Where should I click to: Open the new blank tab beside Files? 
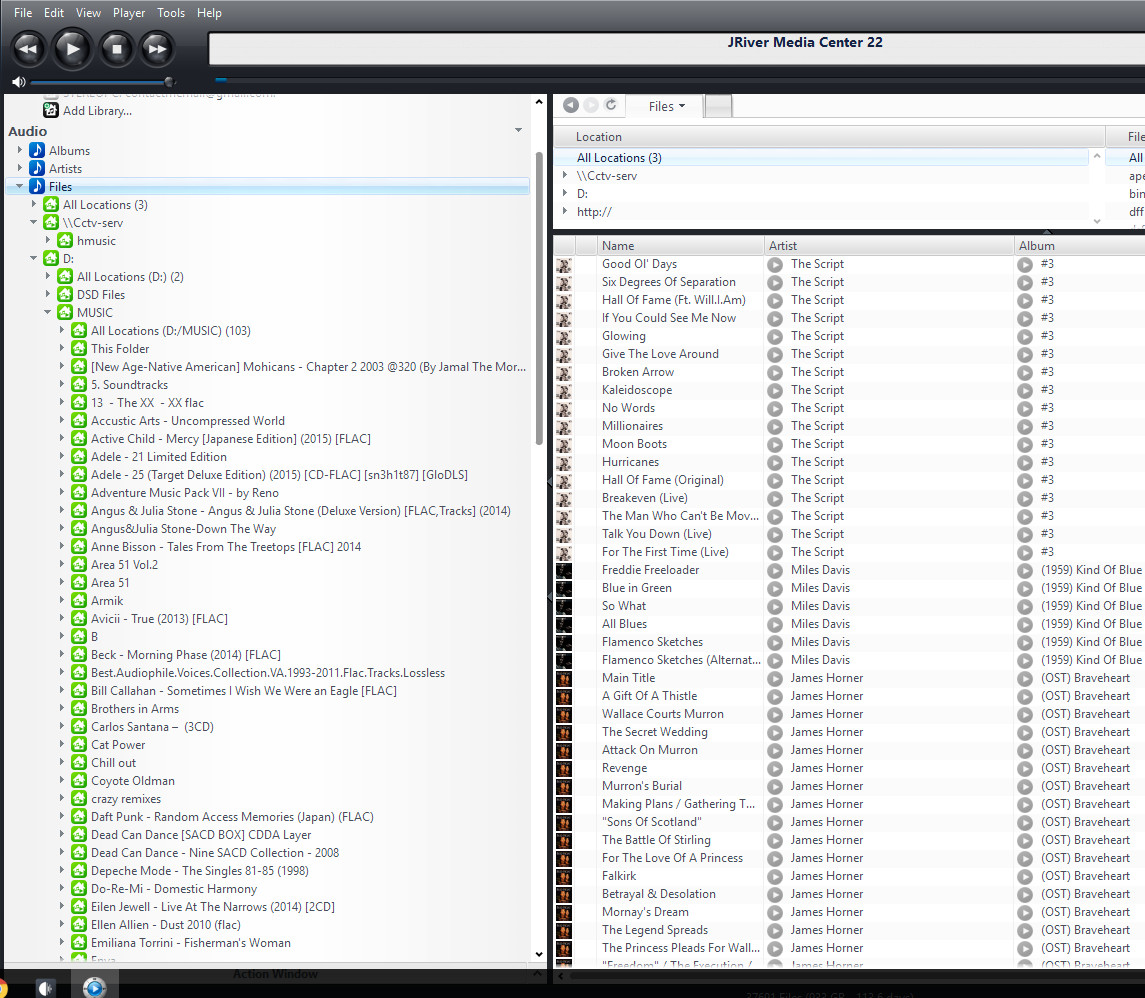click(719, 107)
